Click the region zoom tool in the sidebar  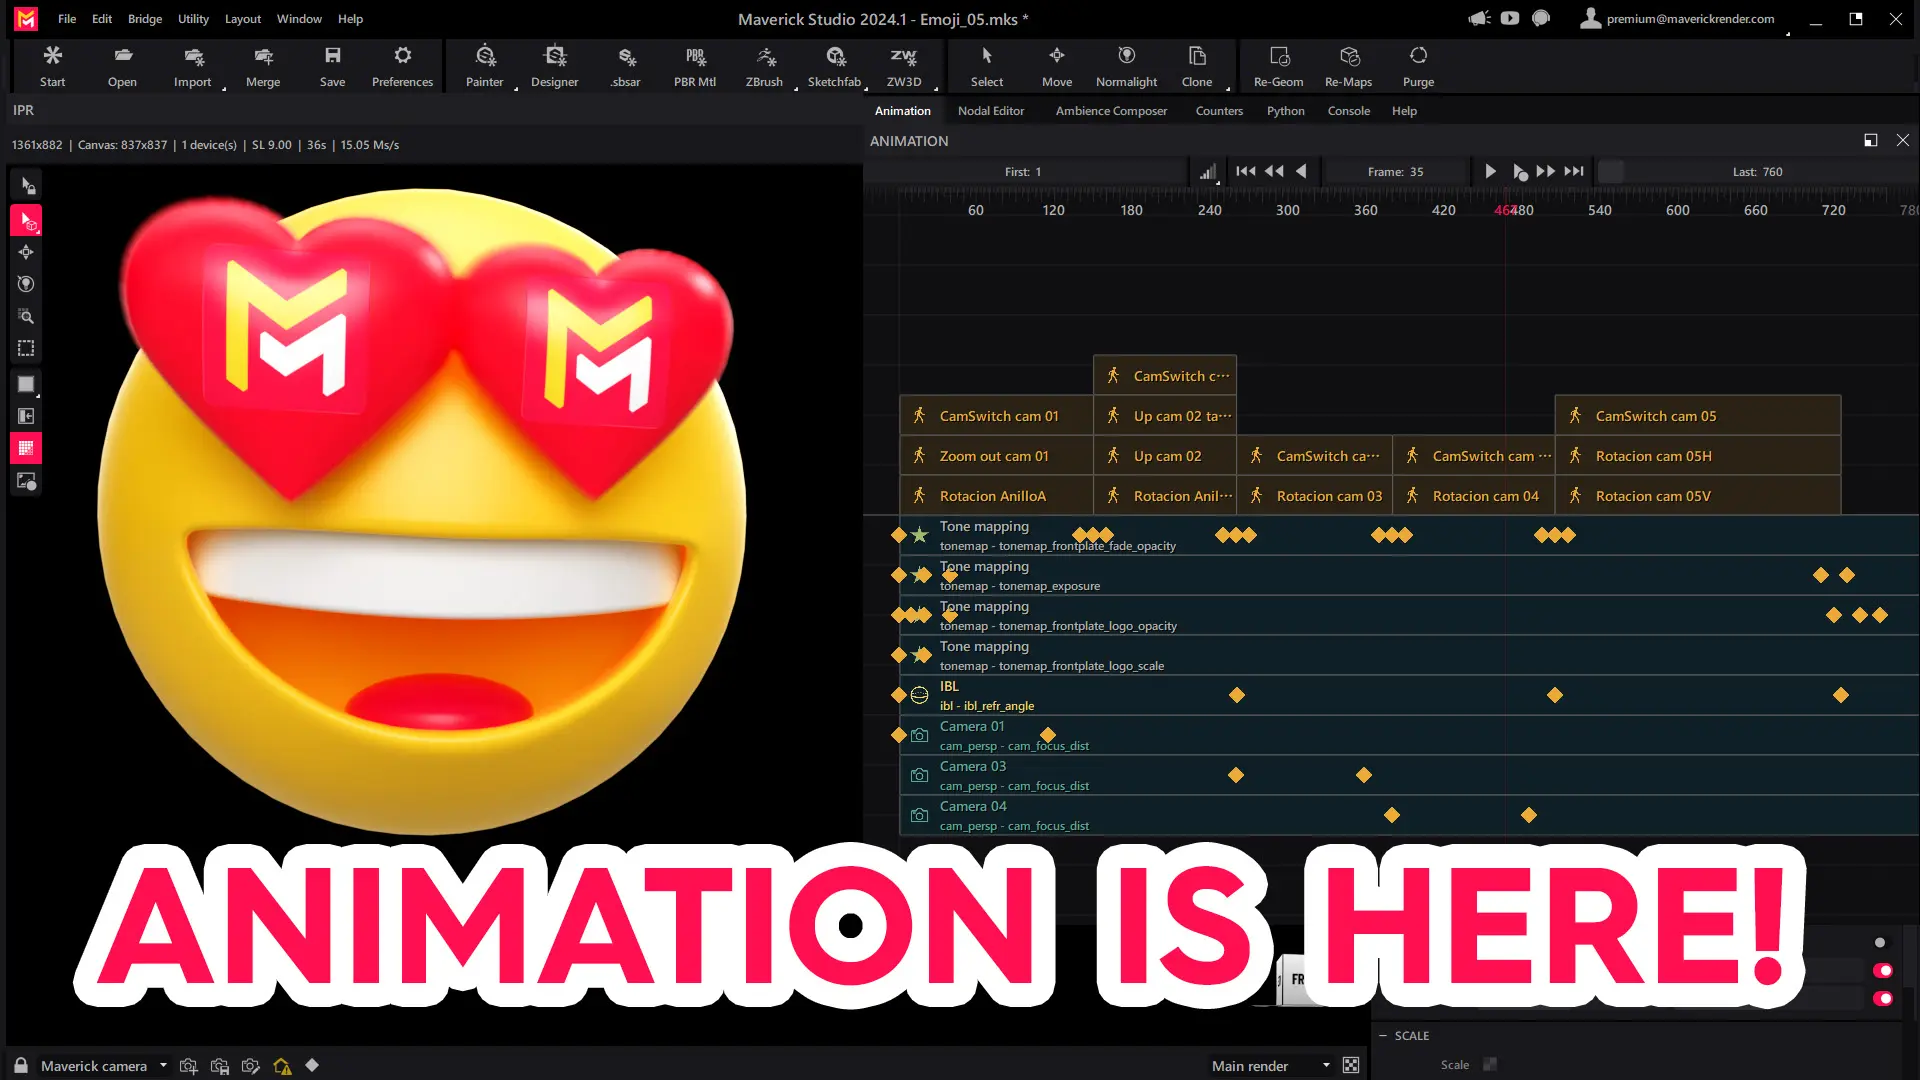click(26, 316)
